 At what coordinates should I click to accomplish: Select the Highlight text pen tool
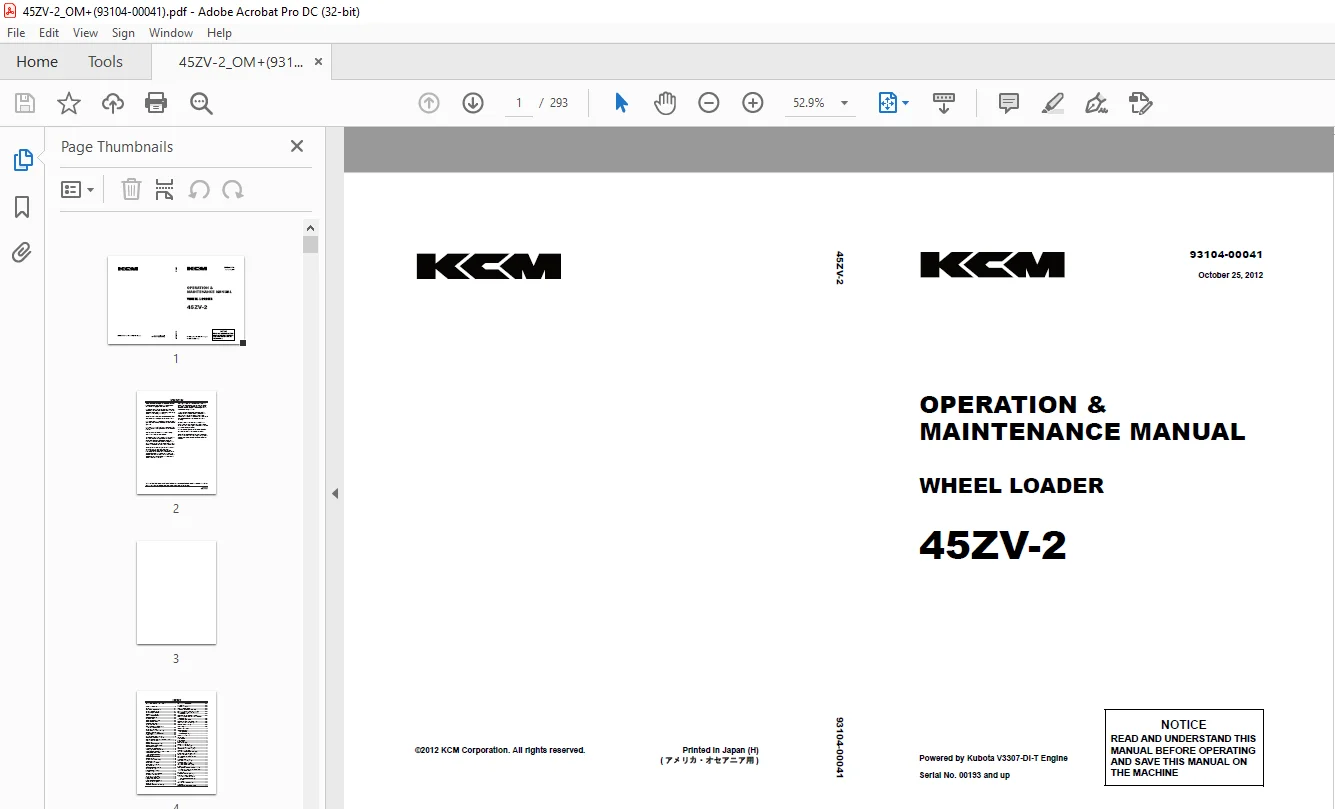point(1053,103)
